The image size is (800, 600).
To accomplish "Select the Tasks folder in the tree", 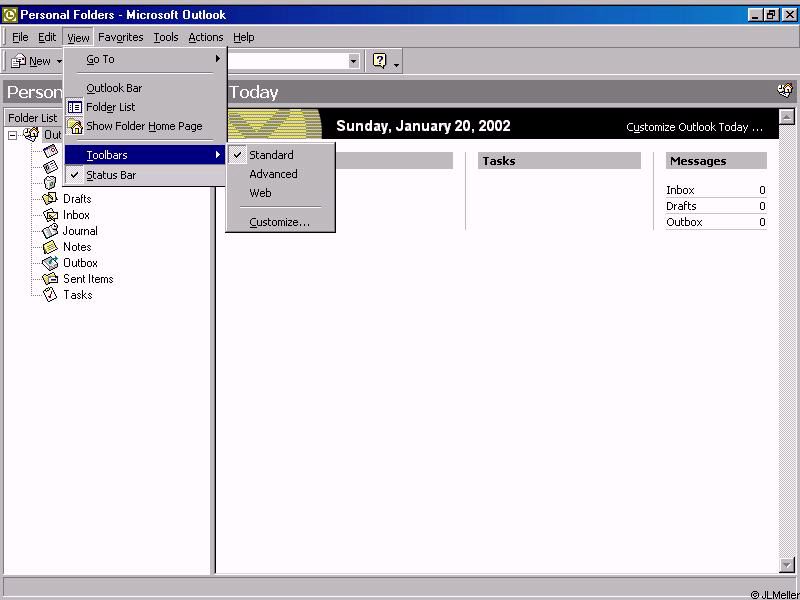I will (78, 295).
